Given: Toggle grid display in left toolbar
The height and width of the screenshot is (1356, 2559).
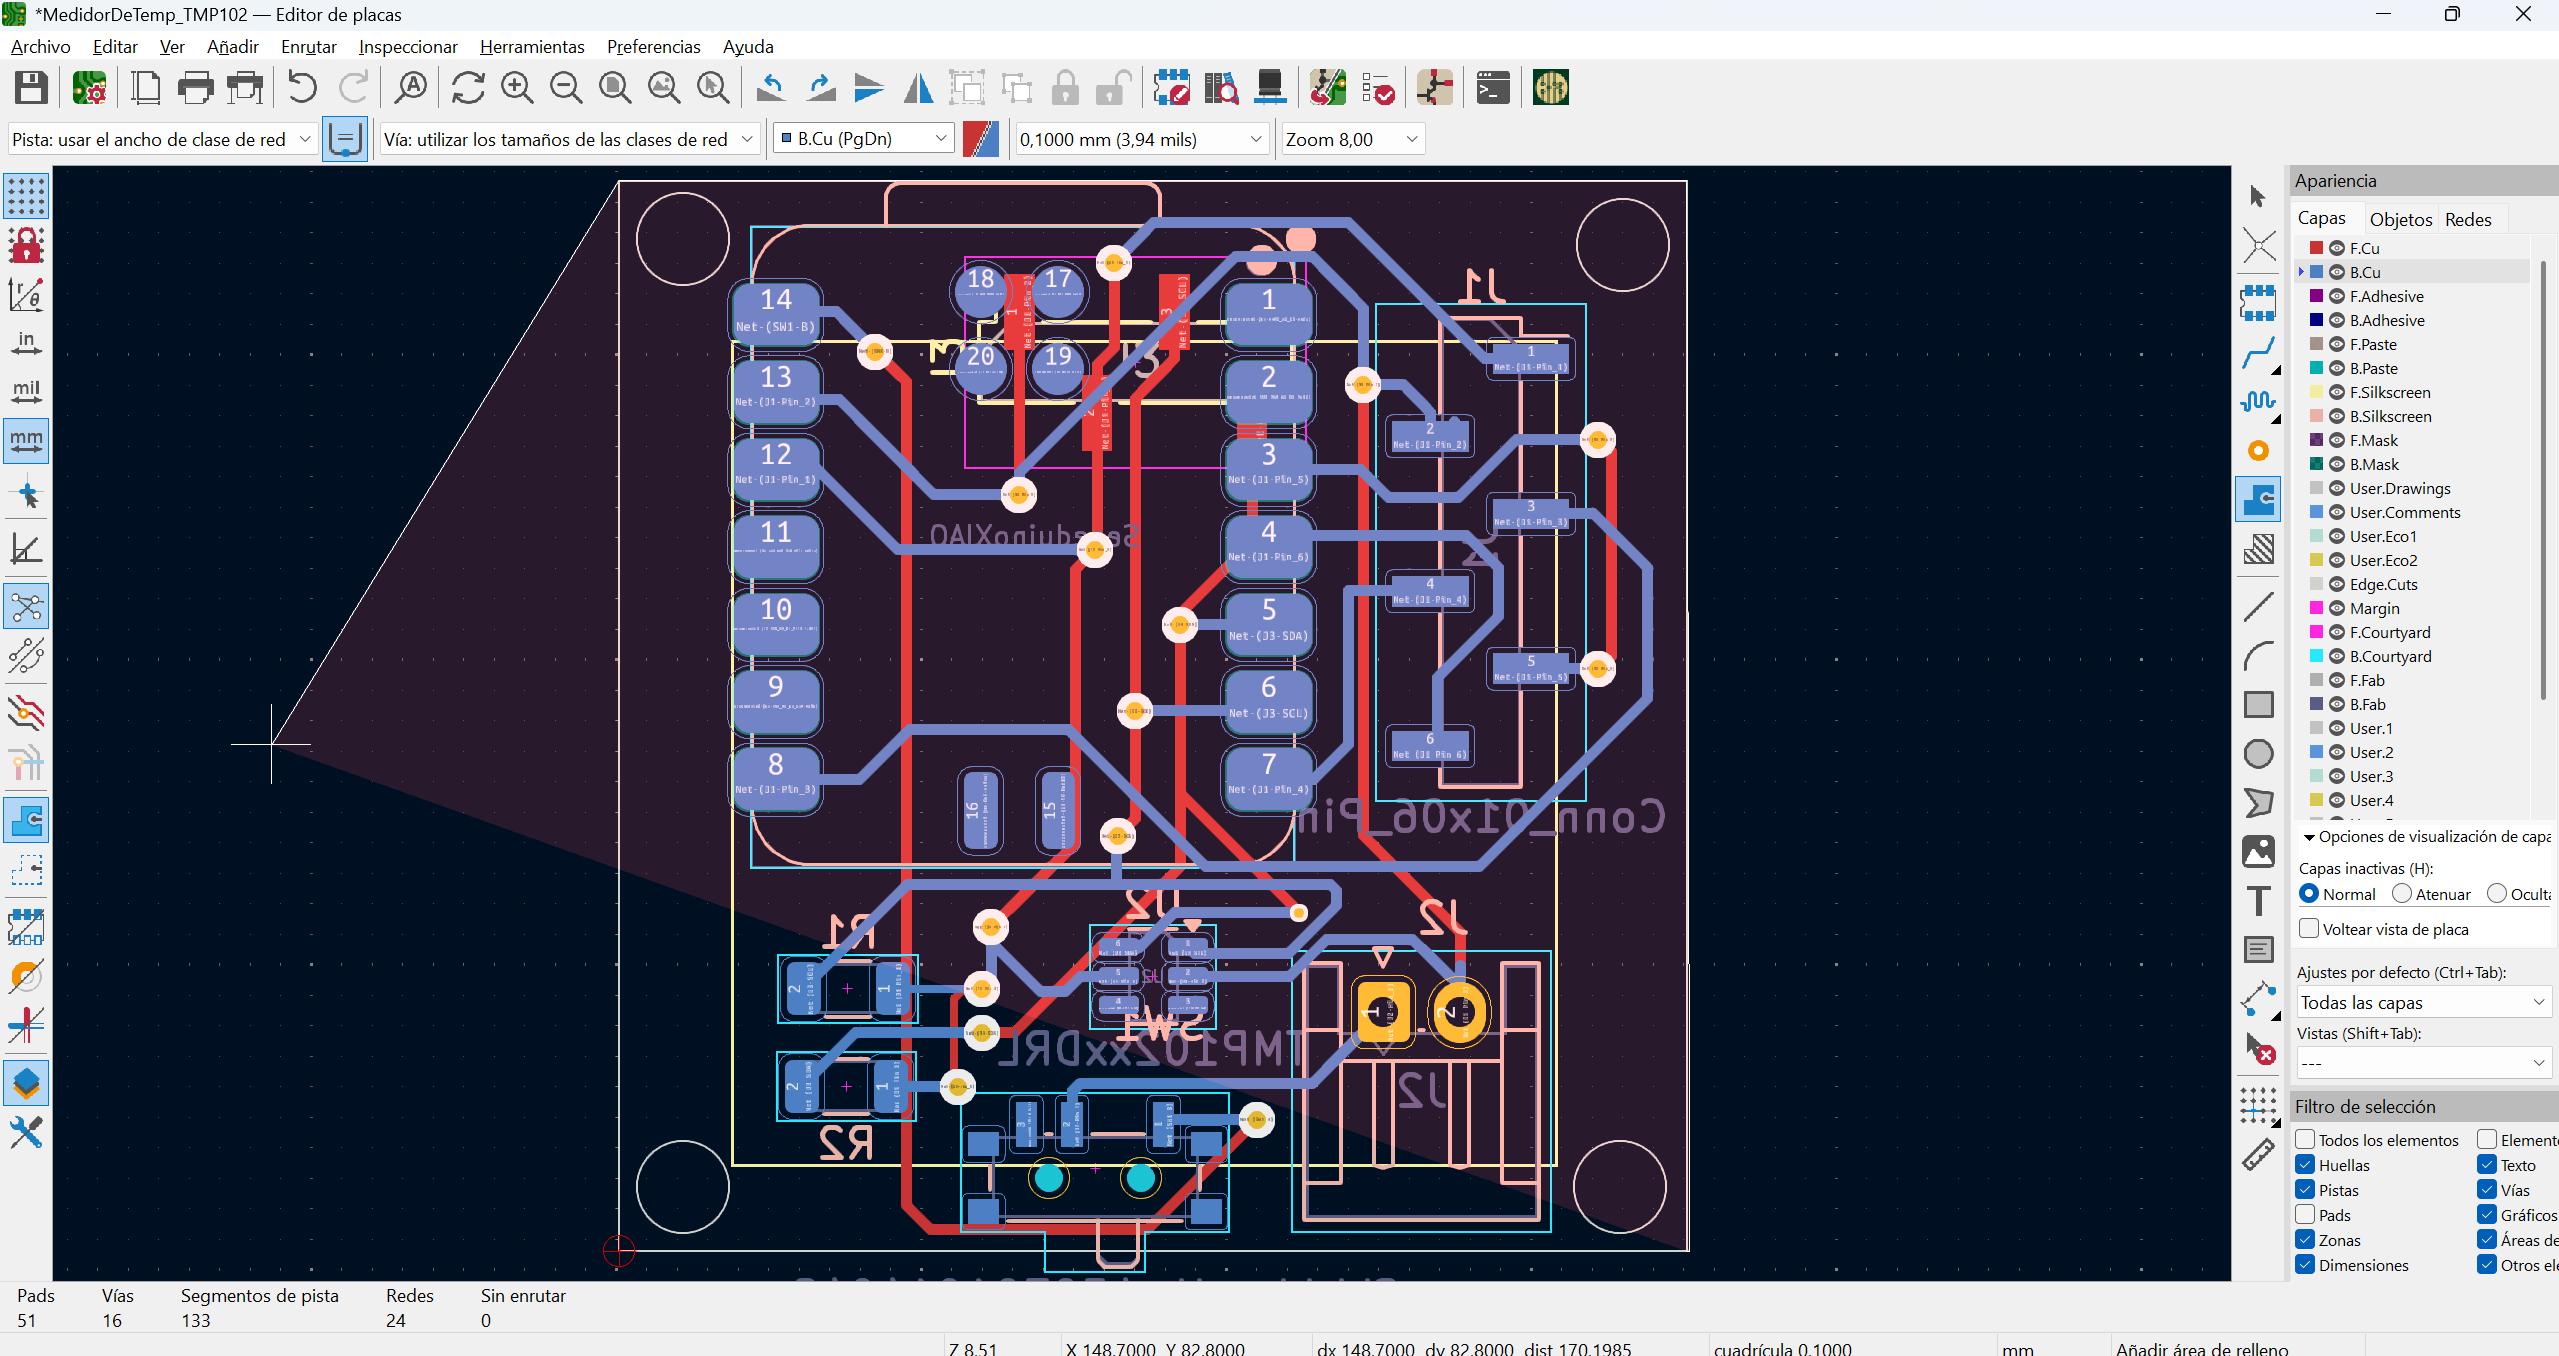Looking at the screenshot, I should (26, 196).
